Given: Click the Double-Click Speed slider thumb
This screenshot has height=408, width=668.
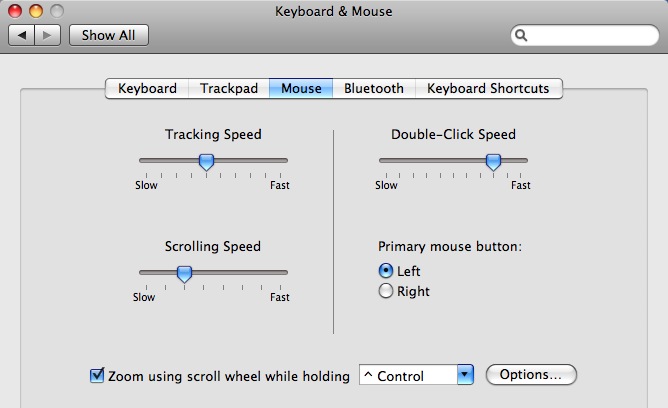Looking at the screenshot, I should pyautogui.click(x=493, y=162).
